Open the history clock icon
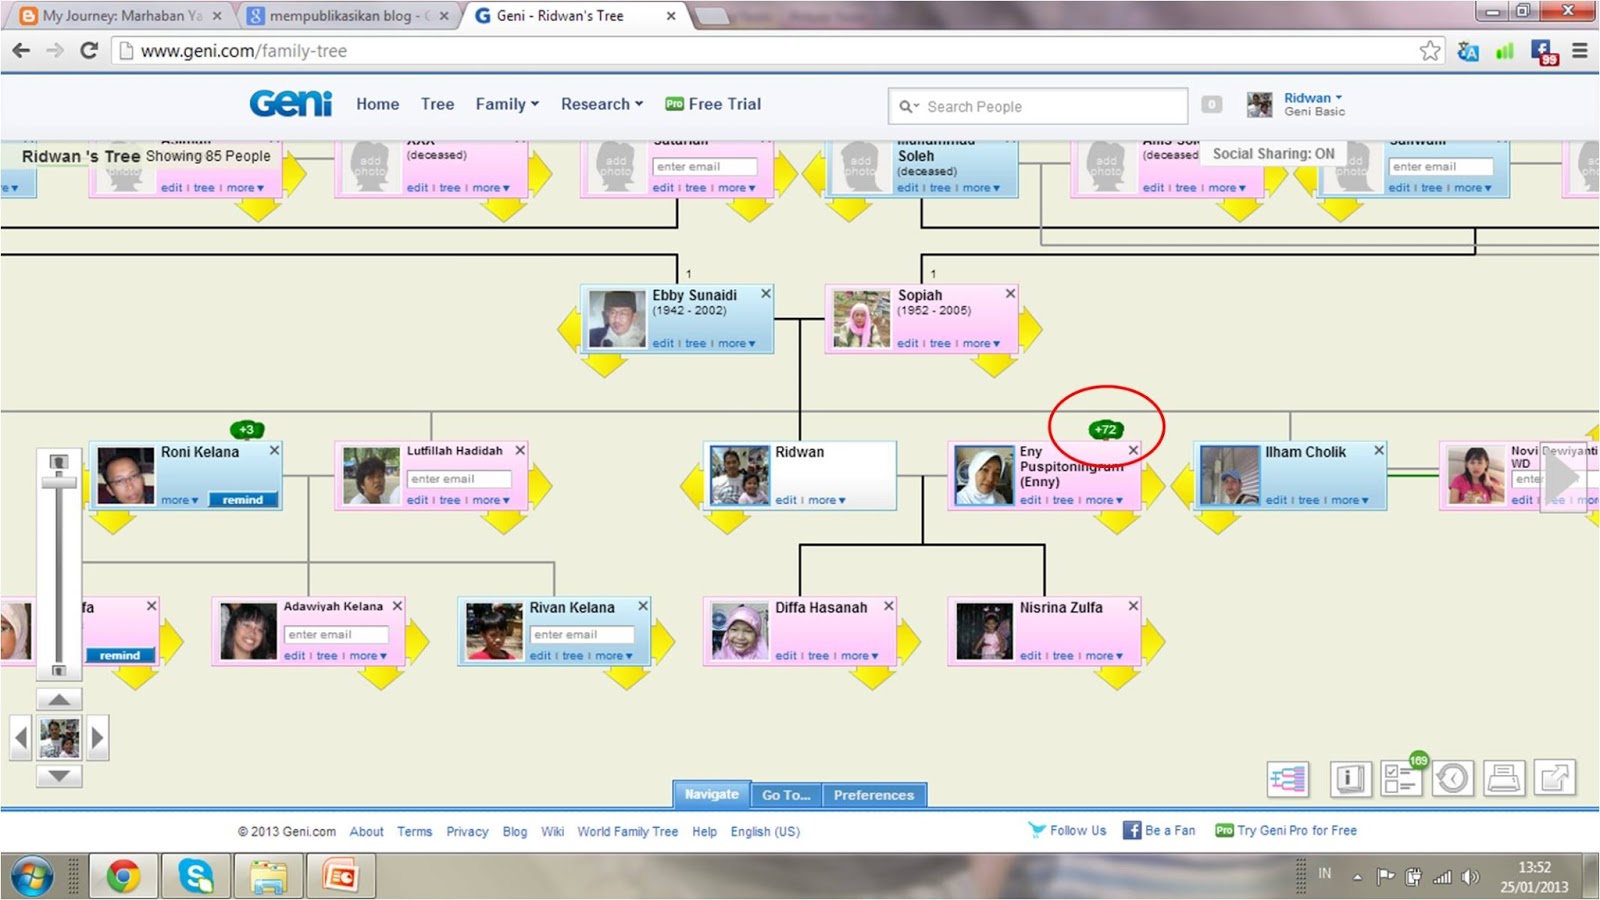Image resolution: width=1600 pixels, height=900 pixels. pyautogui.click(x=1453, y=778)
